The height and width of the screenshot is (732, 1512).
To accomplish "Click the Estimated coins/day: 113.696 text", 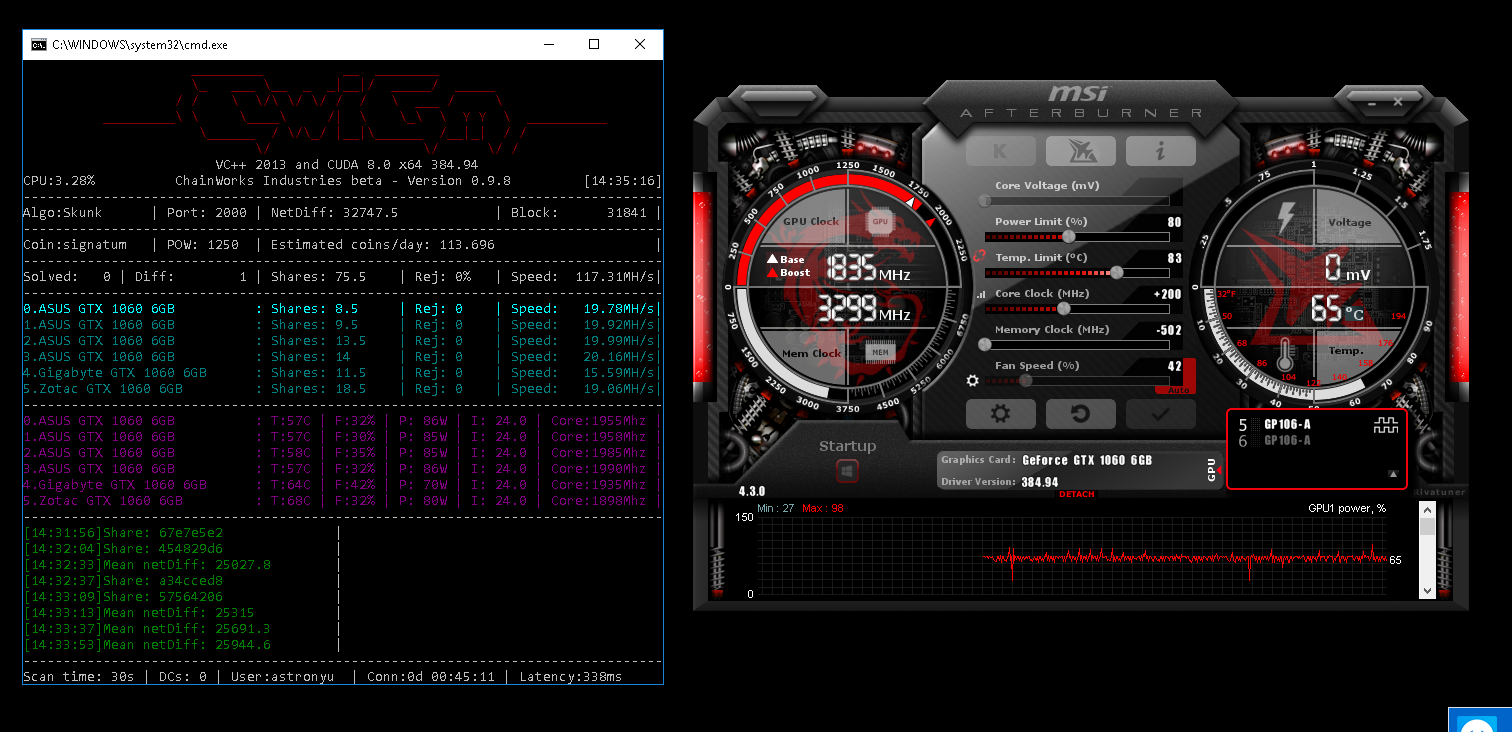I will tap(383, 245).
